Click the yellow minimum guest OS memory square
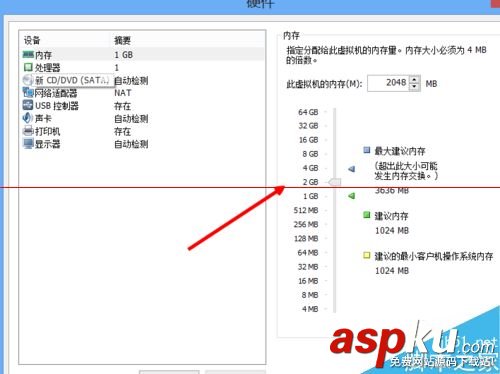The image size is (500, 374). [x=367, y=256]
